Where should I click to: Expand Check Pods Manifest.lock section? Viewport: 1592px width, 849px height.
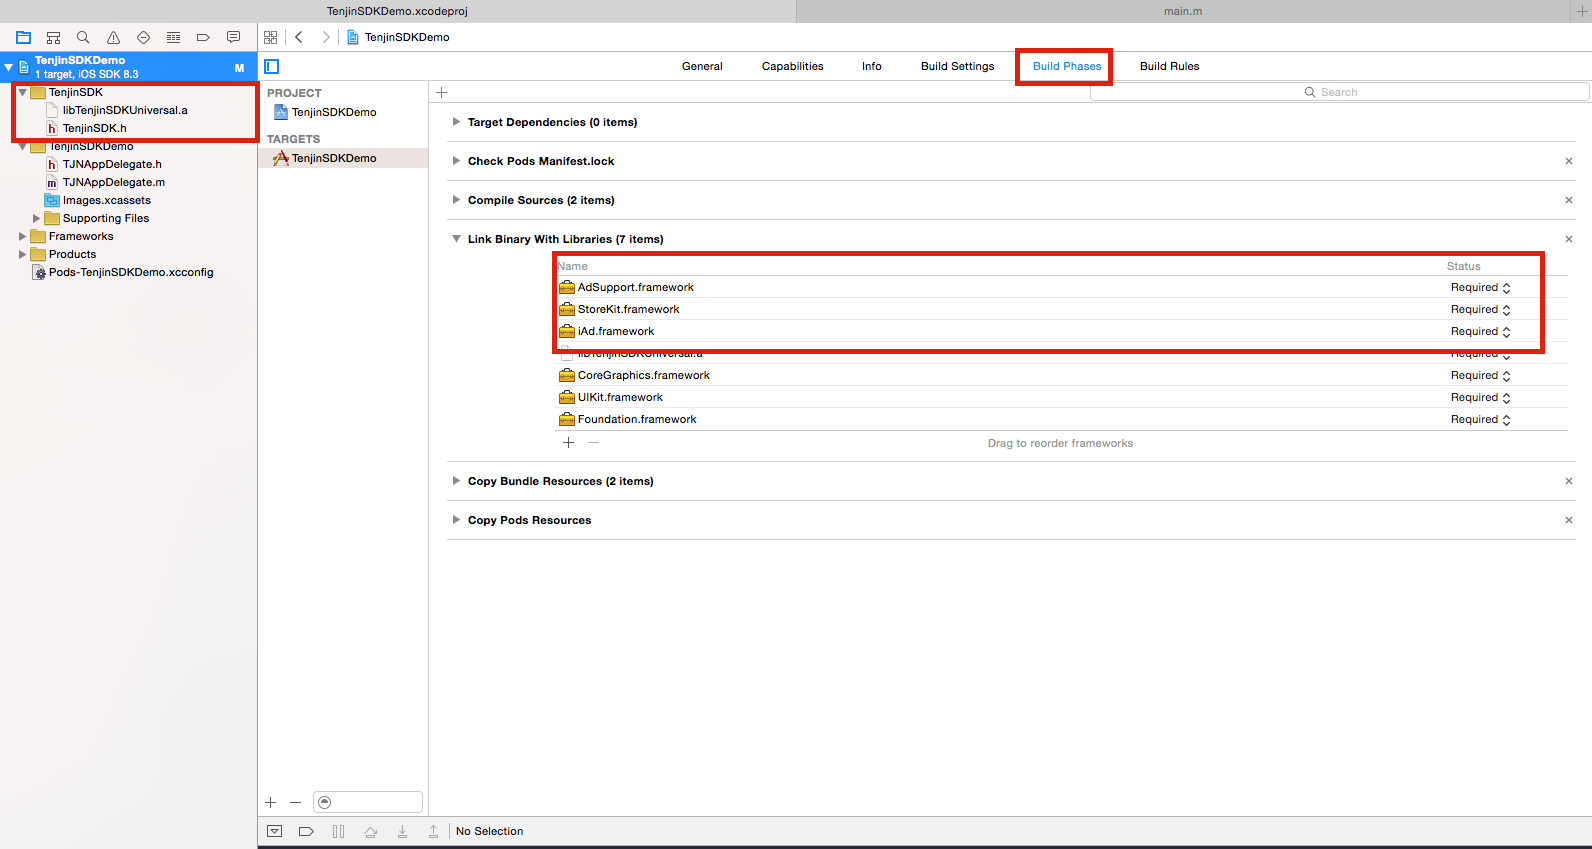pos(456,161)
